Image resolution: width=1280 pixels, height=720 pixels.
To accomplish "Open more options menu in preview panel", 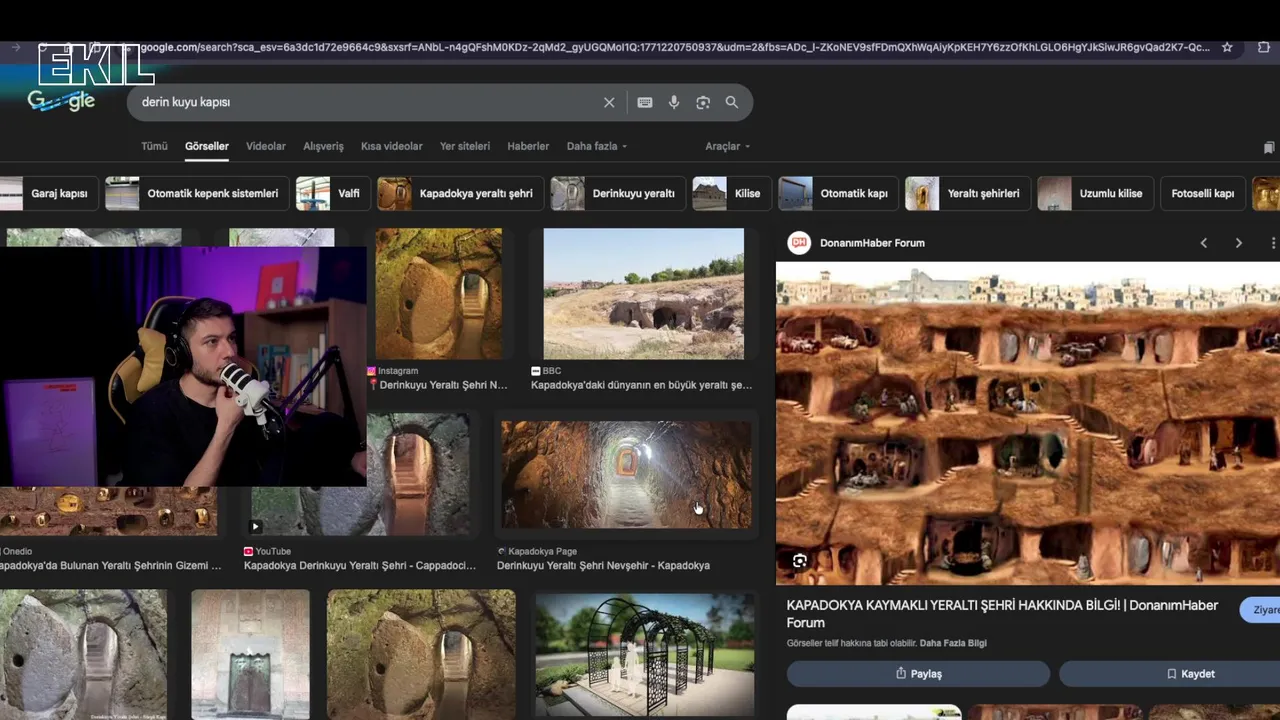I will pyautogui.click(x=1273, y=243).
